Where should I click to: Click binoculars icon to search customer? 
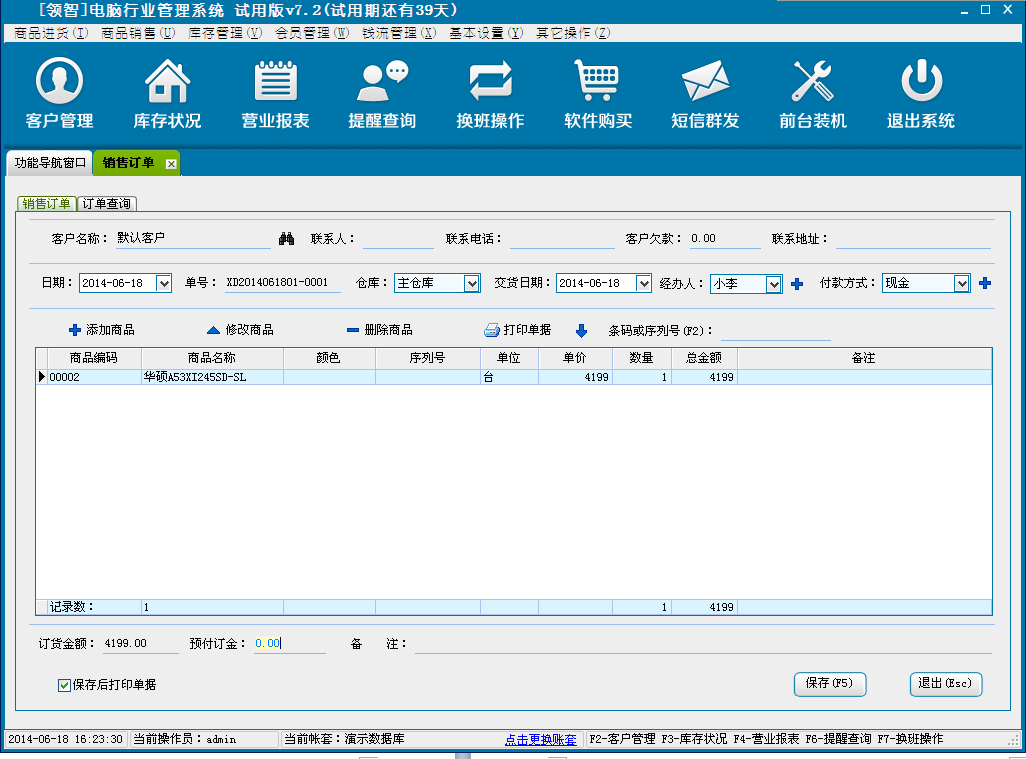point(286,239)
